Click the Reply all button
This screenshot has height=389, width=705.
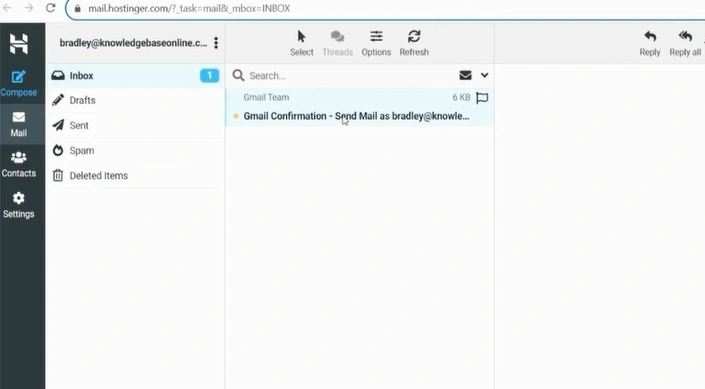tap(685, 43)
